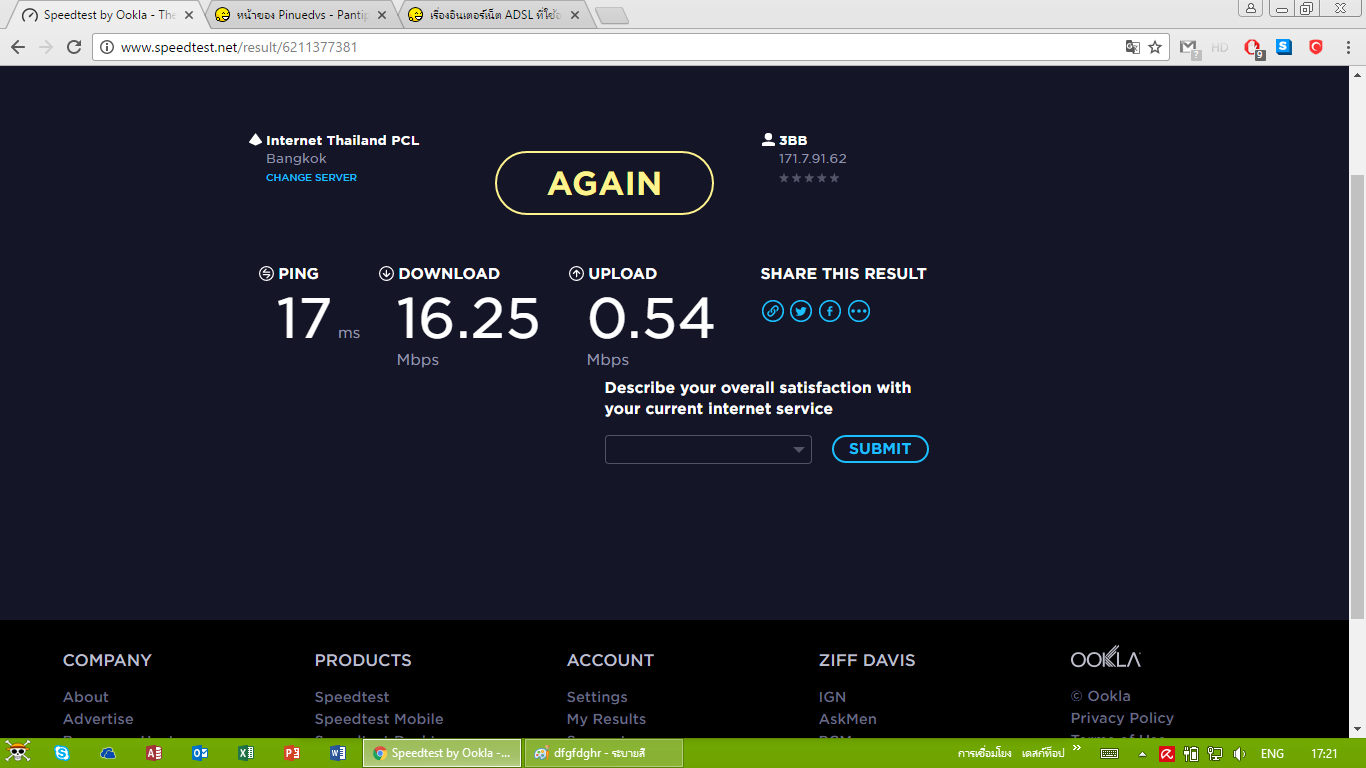Image resolution: width=1366 pixels, height=768 pixels.
Task: Click the AGAIN button to rerun test
Action: coord(604,183)
